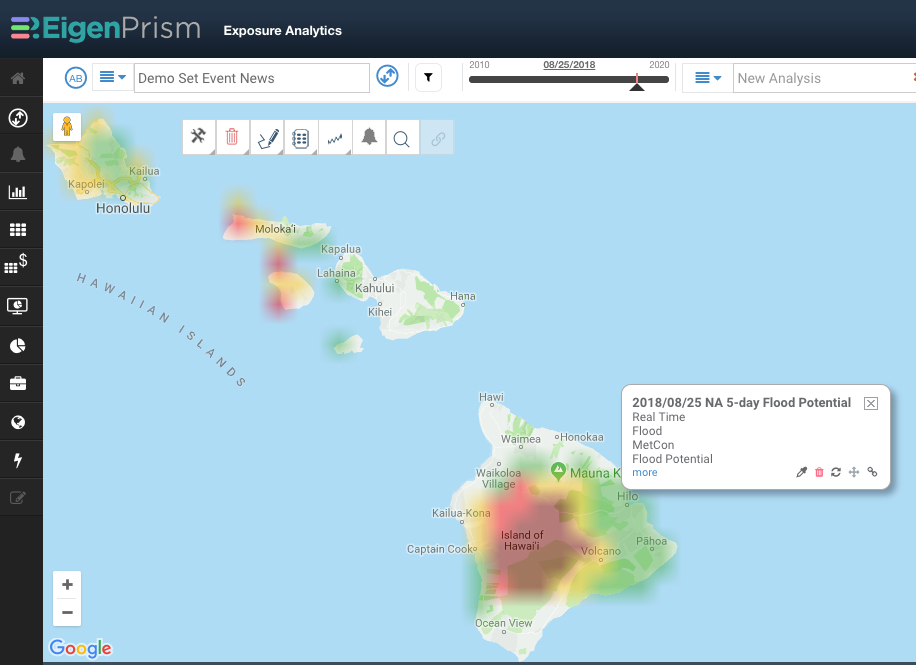Open the filter funnel button
The height and width of the screenshot is (665, 916).
click(428, 77)
